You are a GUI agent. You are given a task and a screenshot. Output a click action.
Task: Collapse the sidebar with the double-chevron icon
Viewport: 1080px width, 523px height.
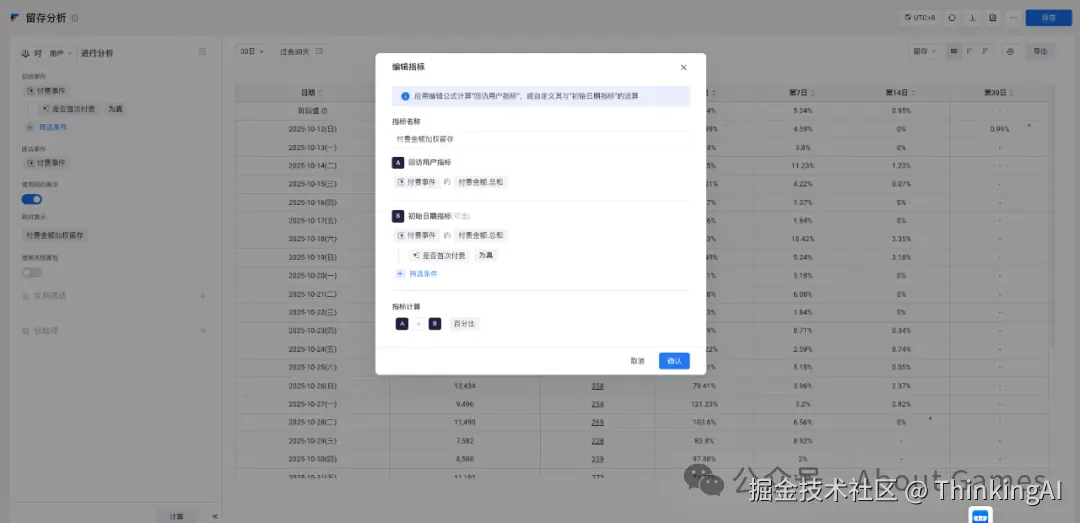(x=215, y=516)
